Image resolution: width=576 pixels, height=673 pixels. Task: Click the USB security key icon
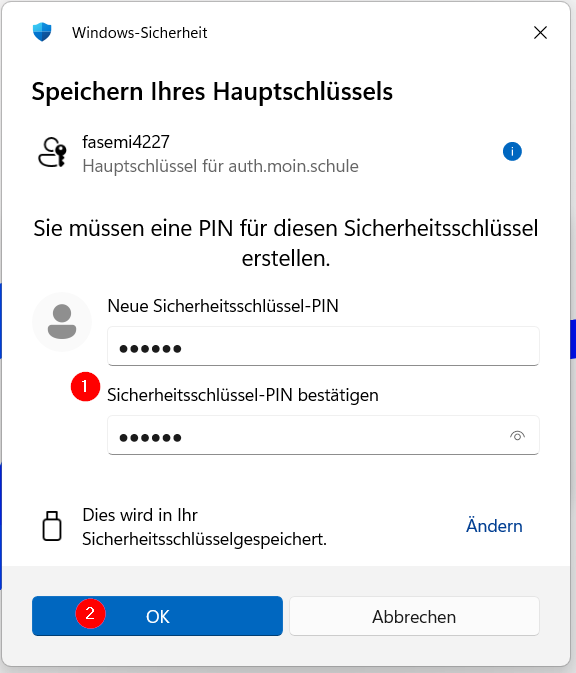pos(52,526)
